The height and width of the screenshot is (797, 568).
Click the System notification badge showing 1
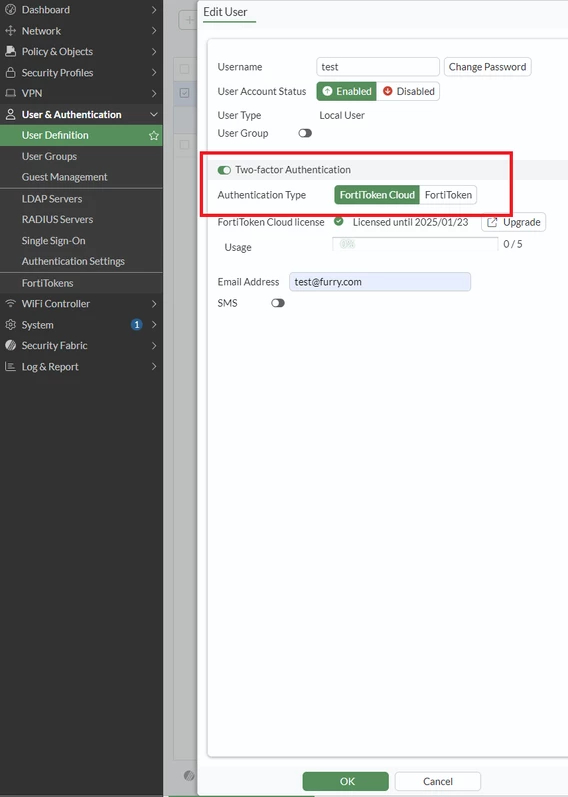click(136, 324)
